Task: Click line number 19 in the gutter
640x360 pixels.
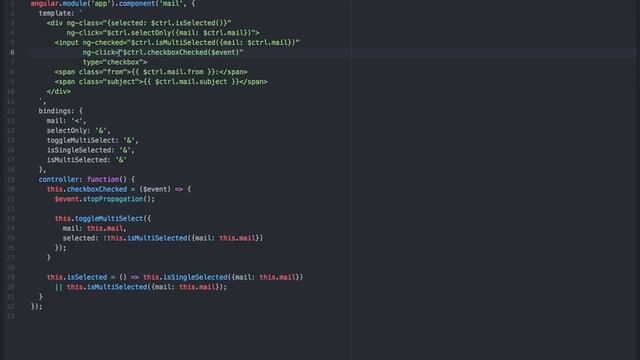Action: click(11, 180)
